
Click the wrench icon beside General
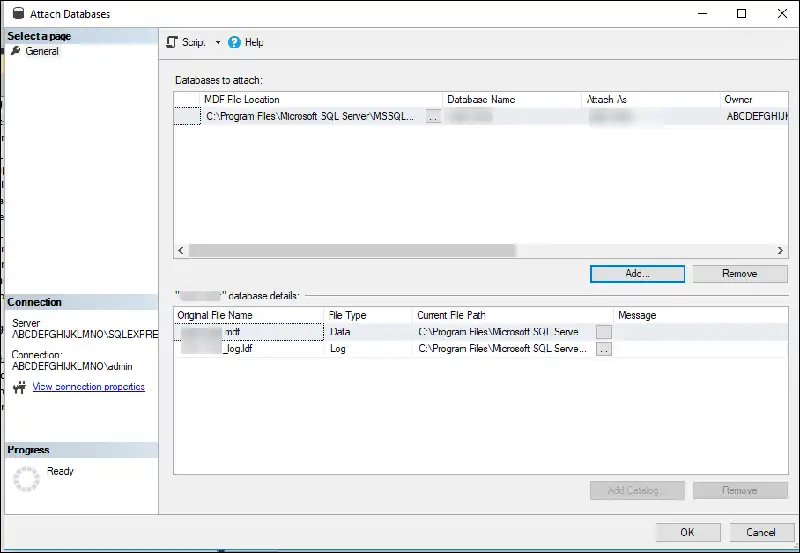click(16, 51)
